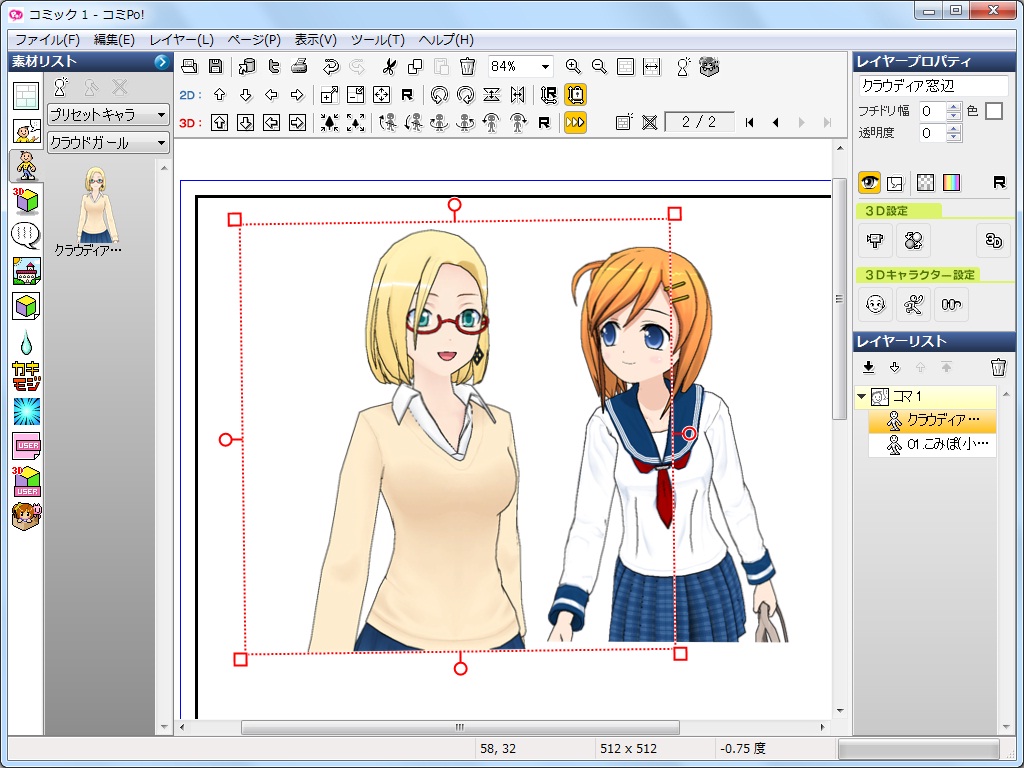
Task: Select the 3D item cube category
Action: 26,200
